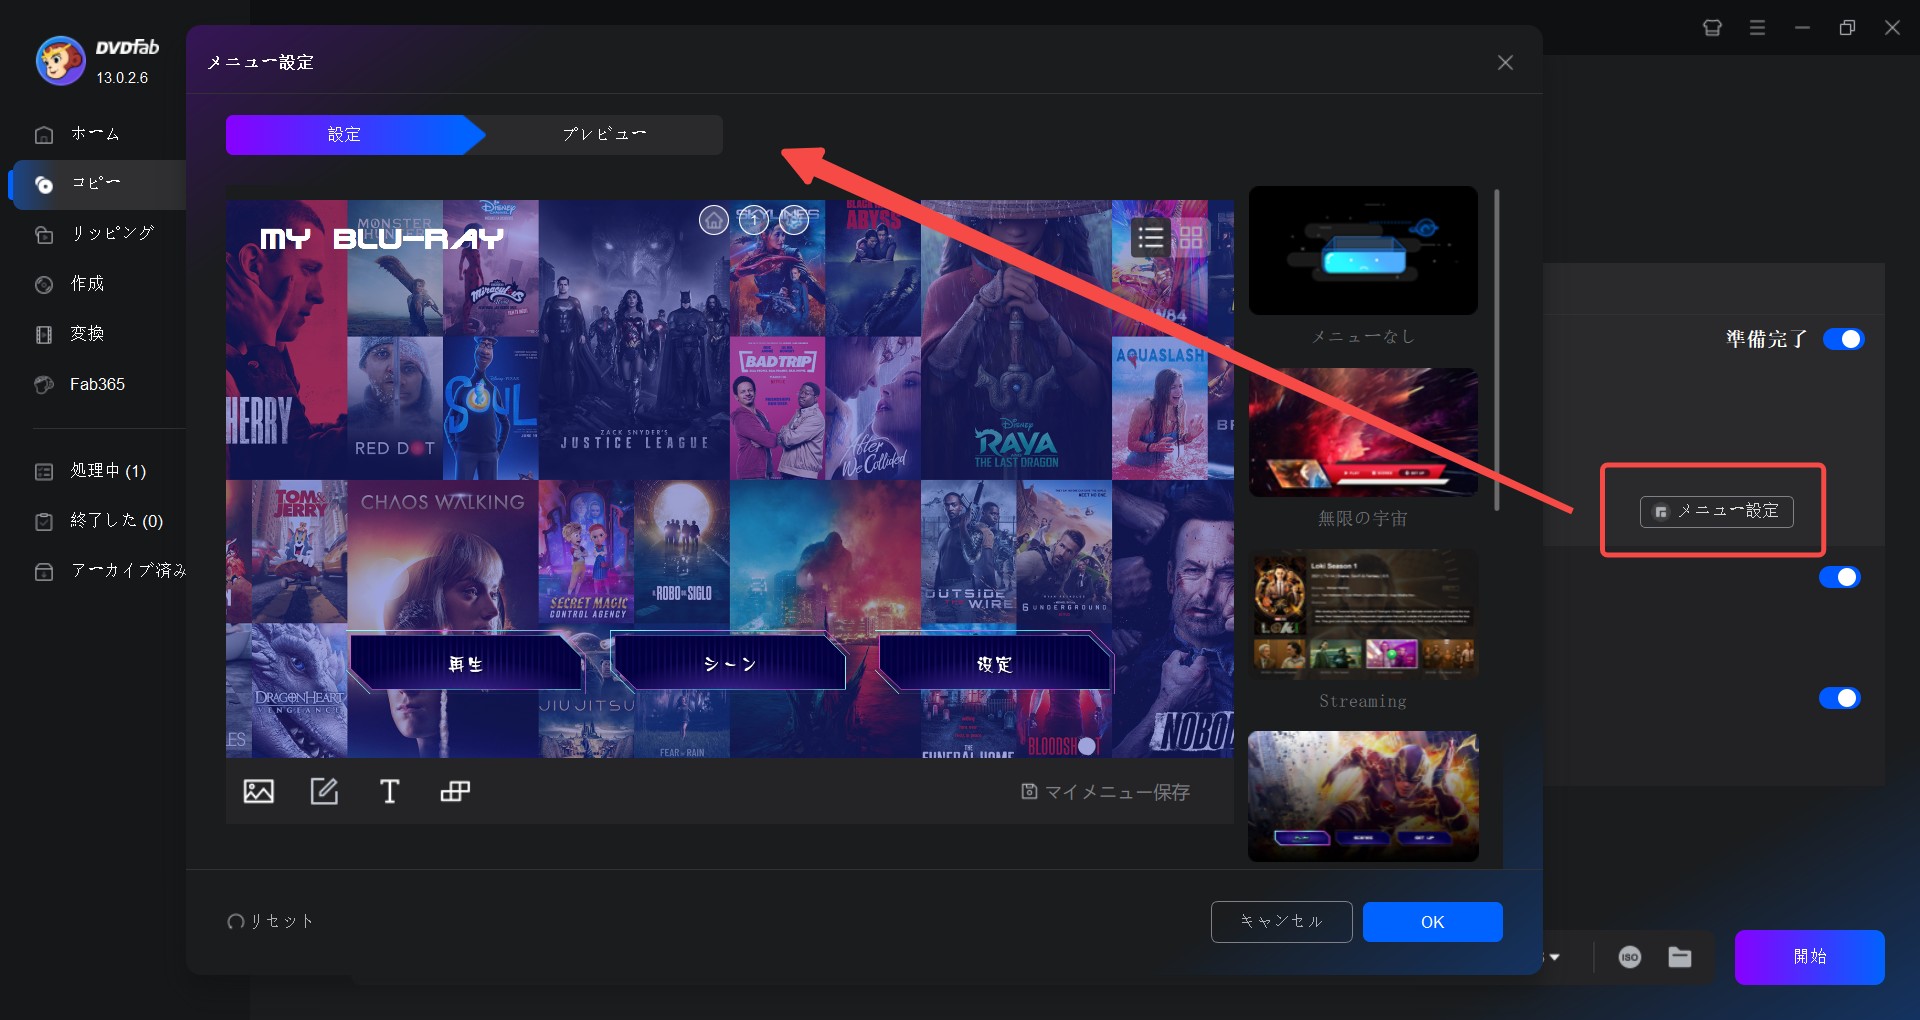Choose the メニューなし template thumbnail
This screenshot has height=1020, width=1920.
[x=1363, y=250]
